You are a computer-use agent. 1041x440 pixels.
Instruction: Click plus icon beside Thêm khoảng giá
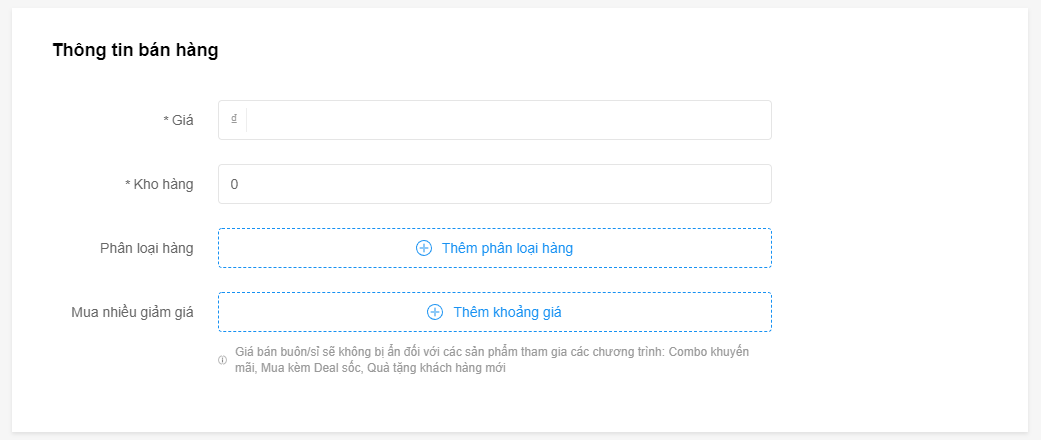(435, 312)
